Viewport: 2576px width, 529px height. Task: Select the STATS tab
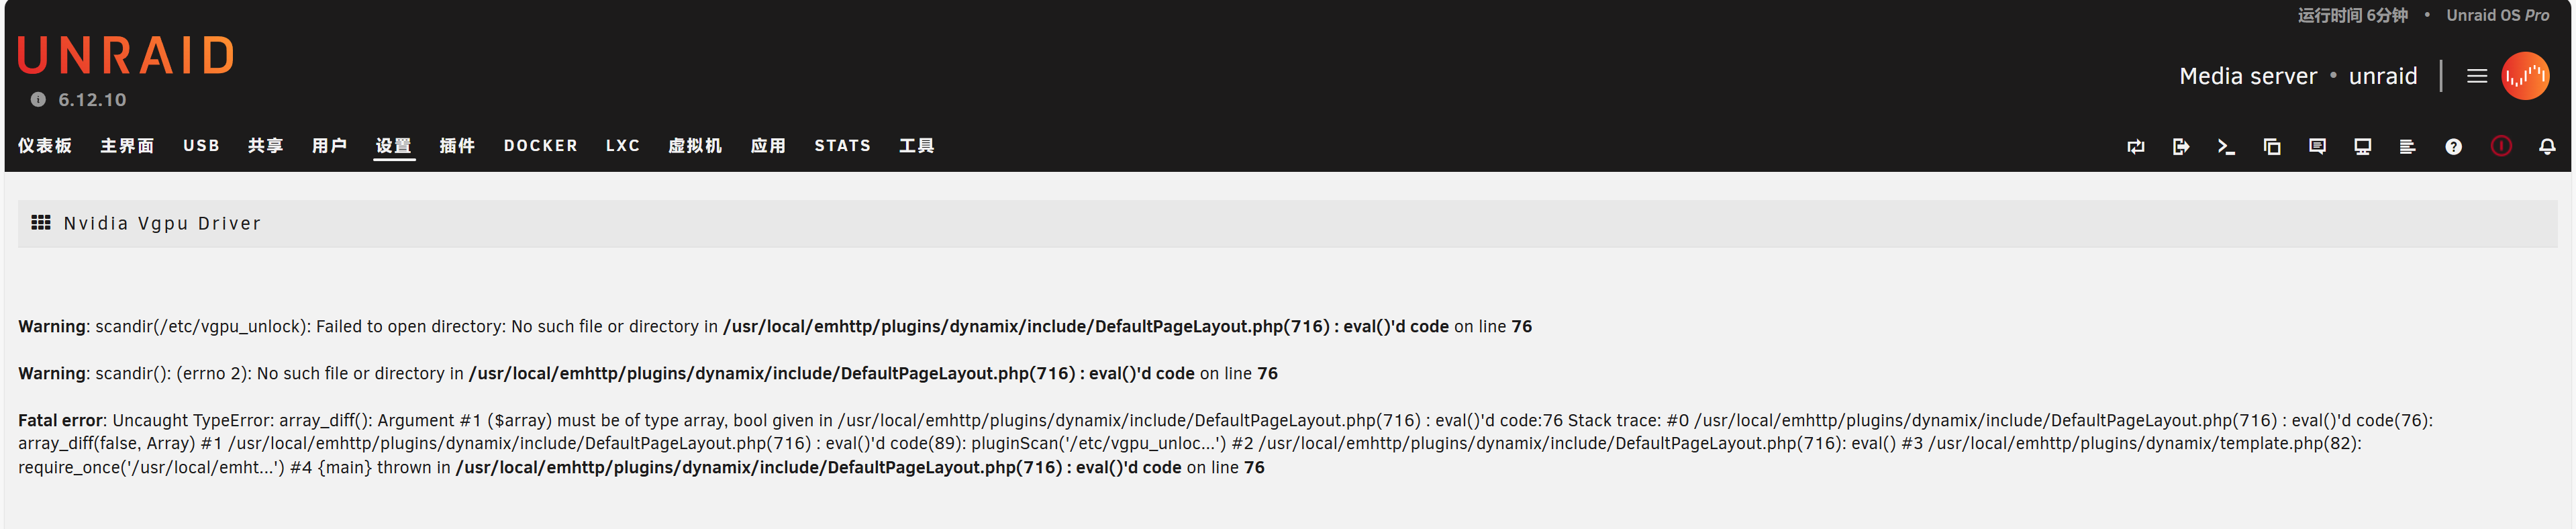coord(842,146)
